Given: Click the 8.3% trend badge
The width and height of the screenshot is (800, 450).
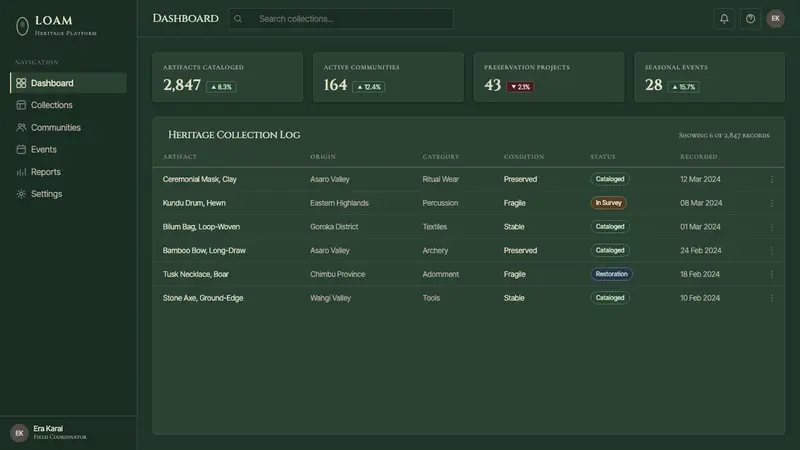Looking at the screenshot, I should 221,87.
